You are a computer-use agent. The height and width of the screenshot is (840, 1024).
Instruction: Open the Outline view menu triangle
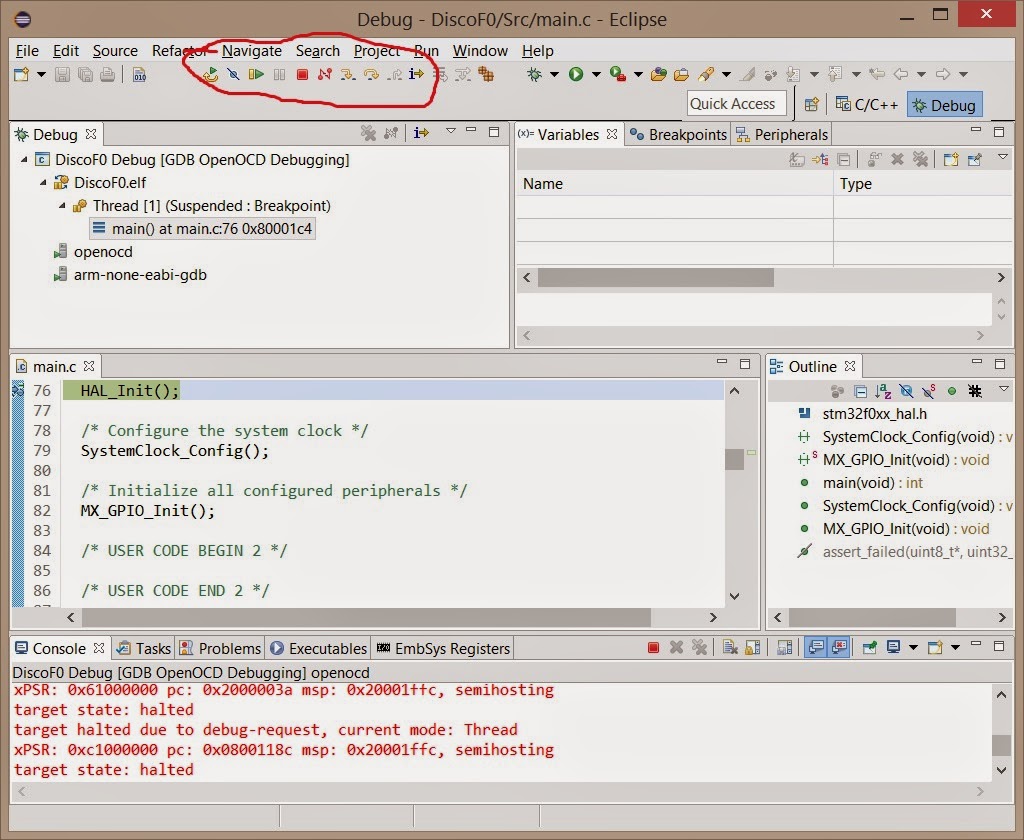(1004, 389)
